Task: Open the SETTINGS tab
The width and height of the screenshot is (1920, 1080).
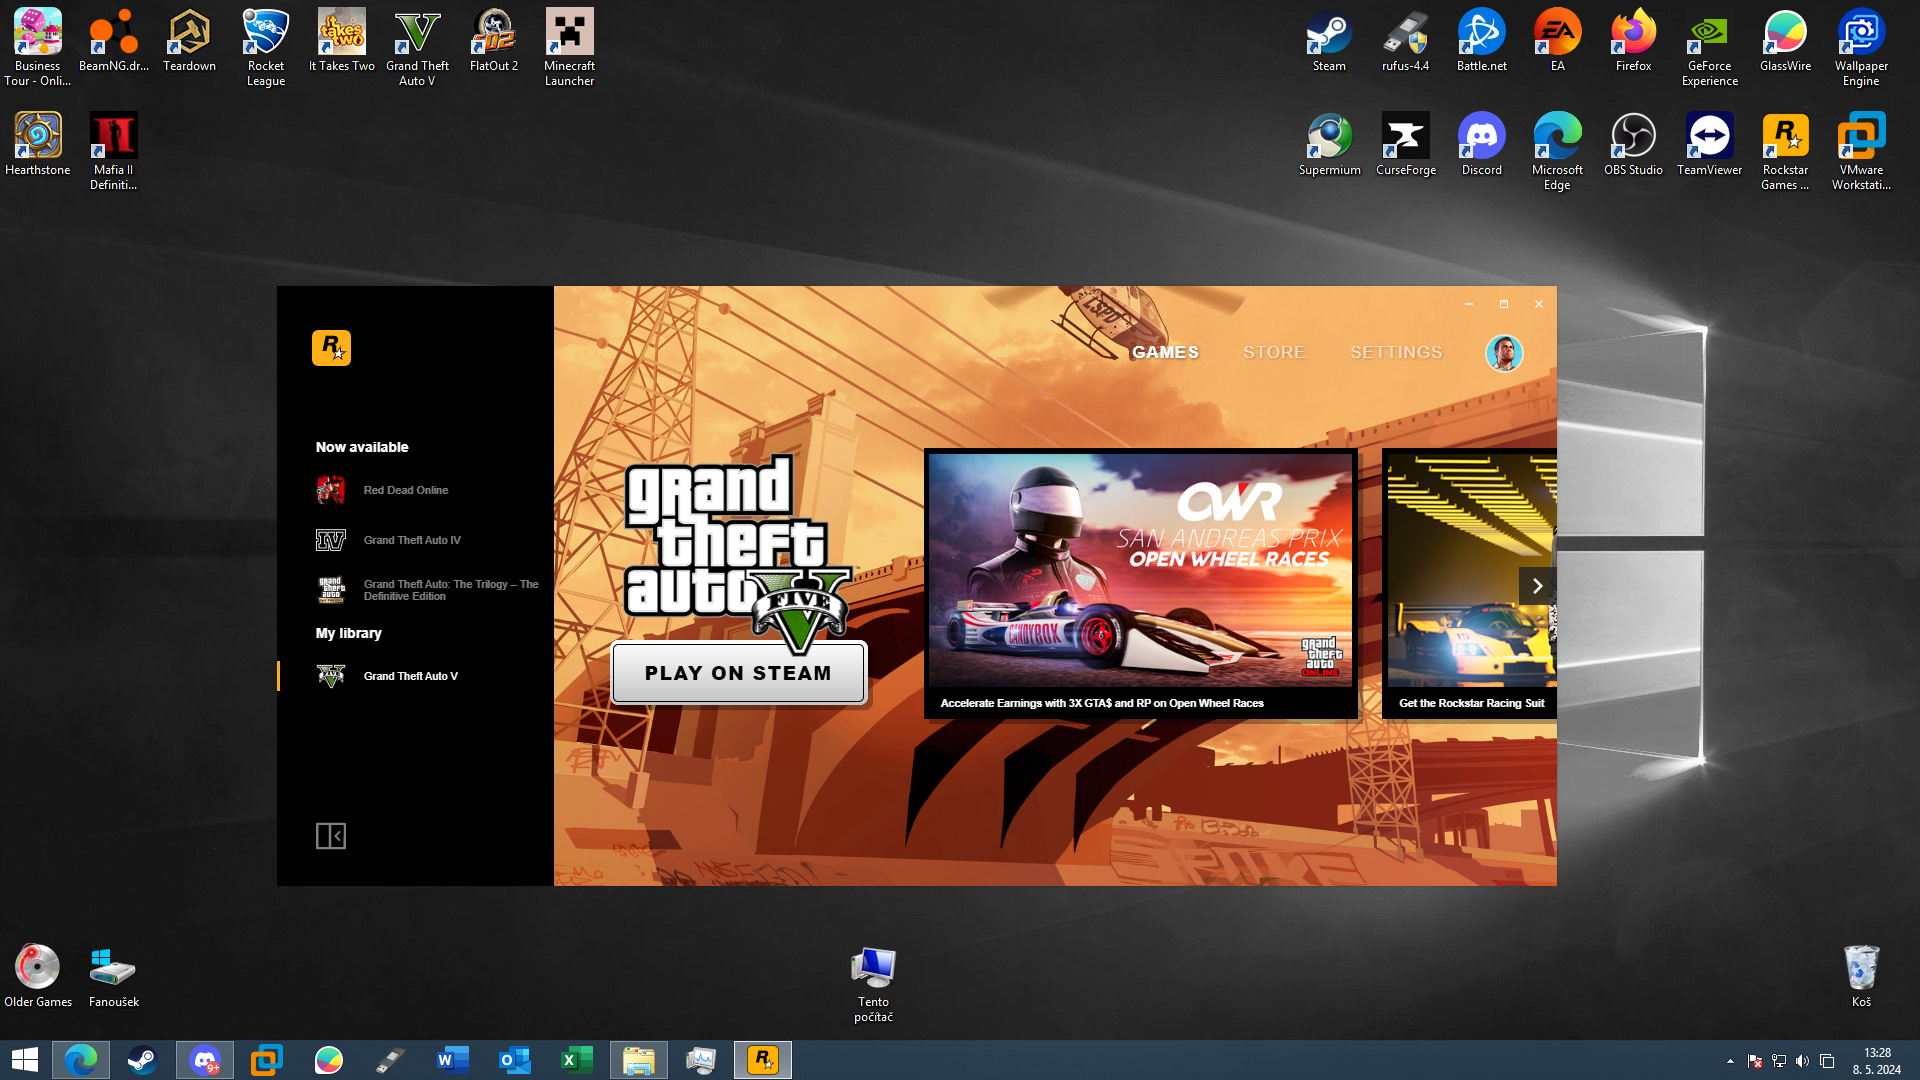Action: pyautogui.click(x=1396, y=352)
